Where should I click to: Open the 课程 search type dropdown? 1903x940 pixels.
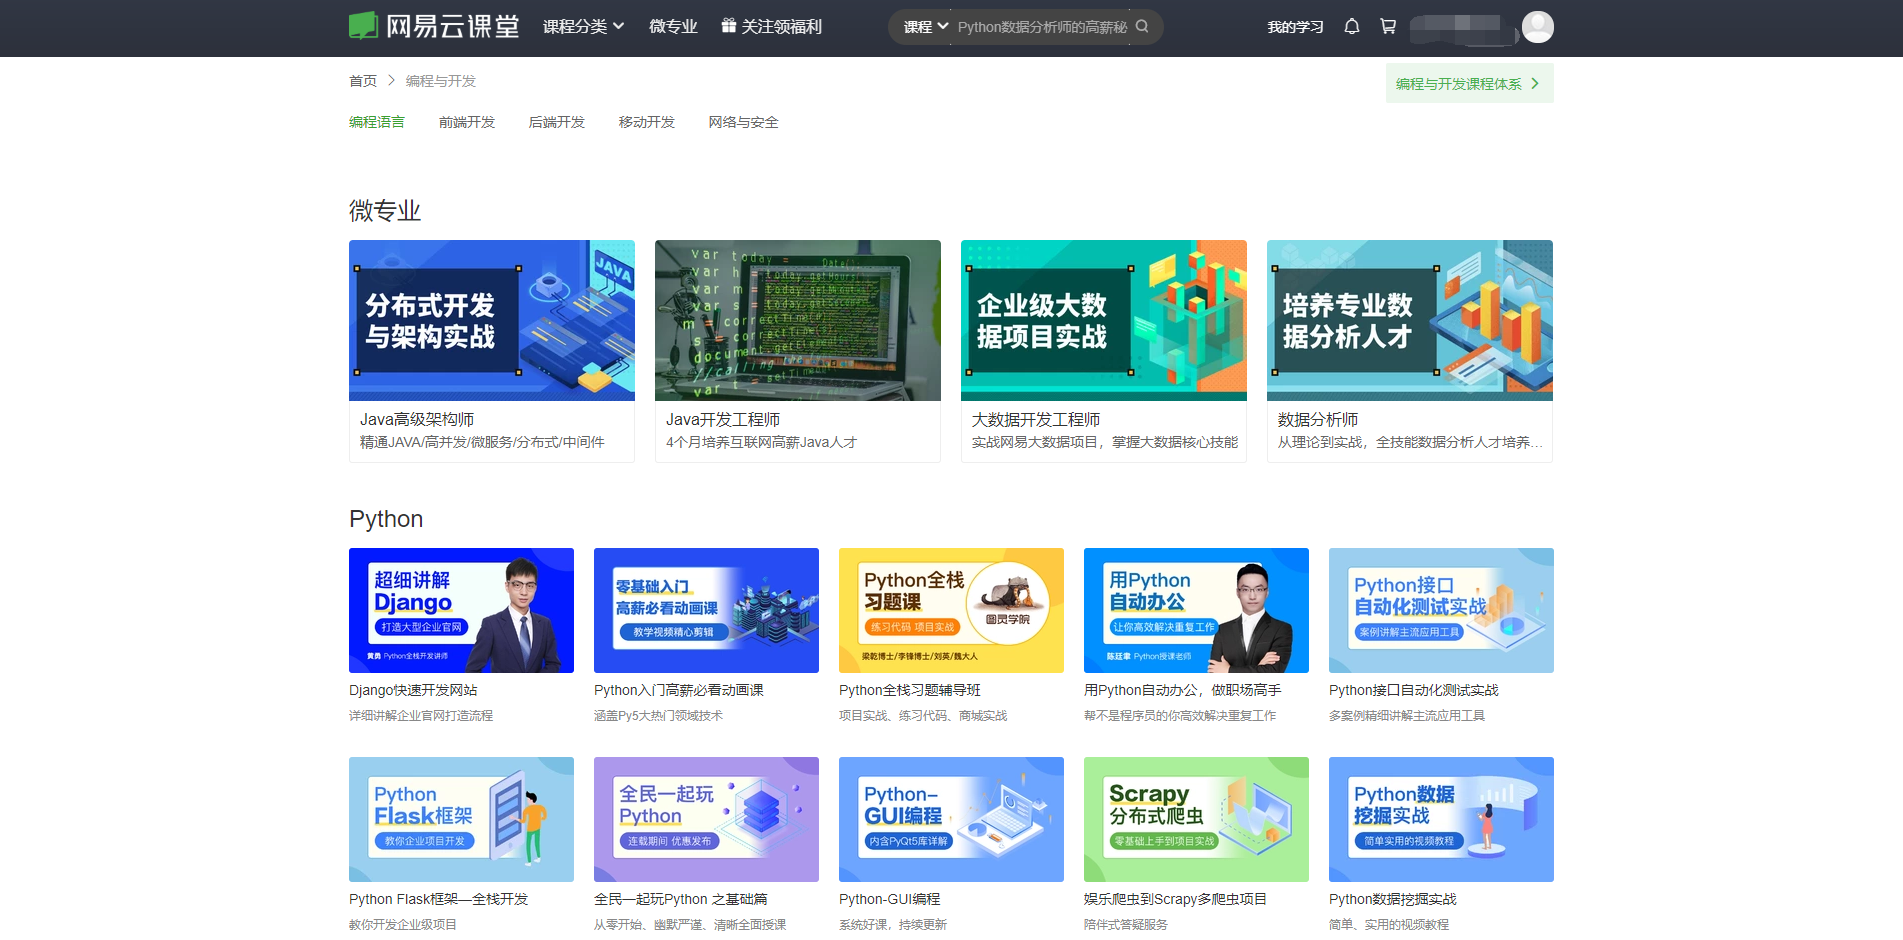click(x=926, y=27)
